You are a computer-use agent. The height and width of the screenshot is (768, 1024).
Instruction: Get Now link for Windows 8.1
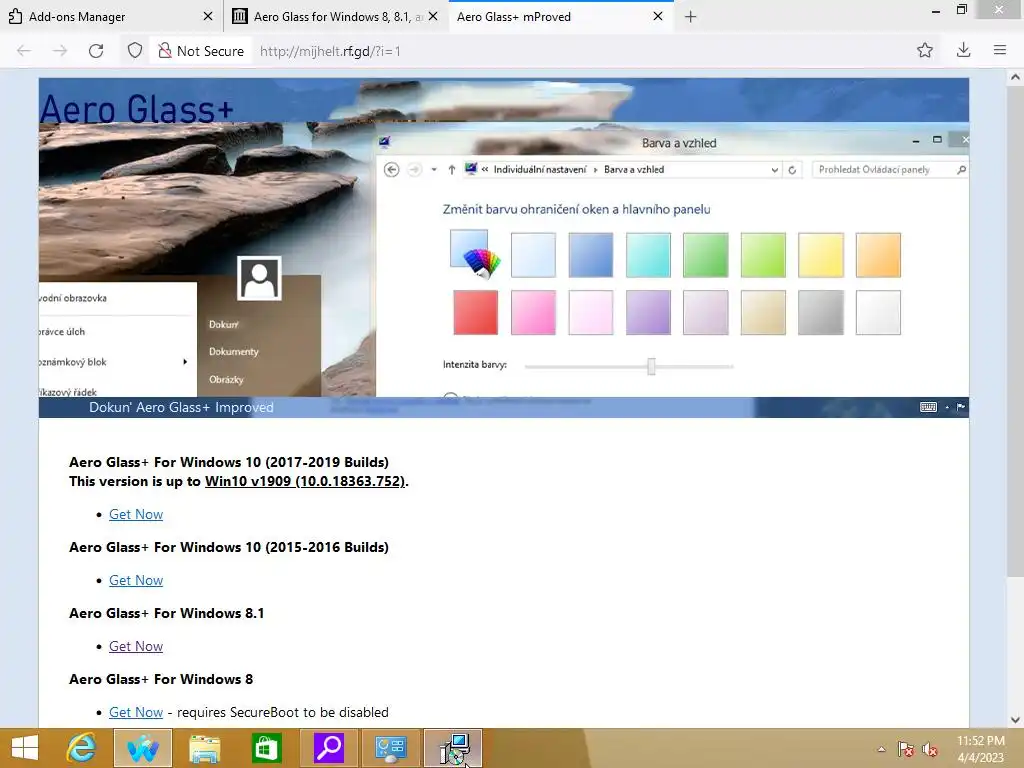tap(136, 647)
